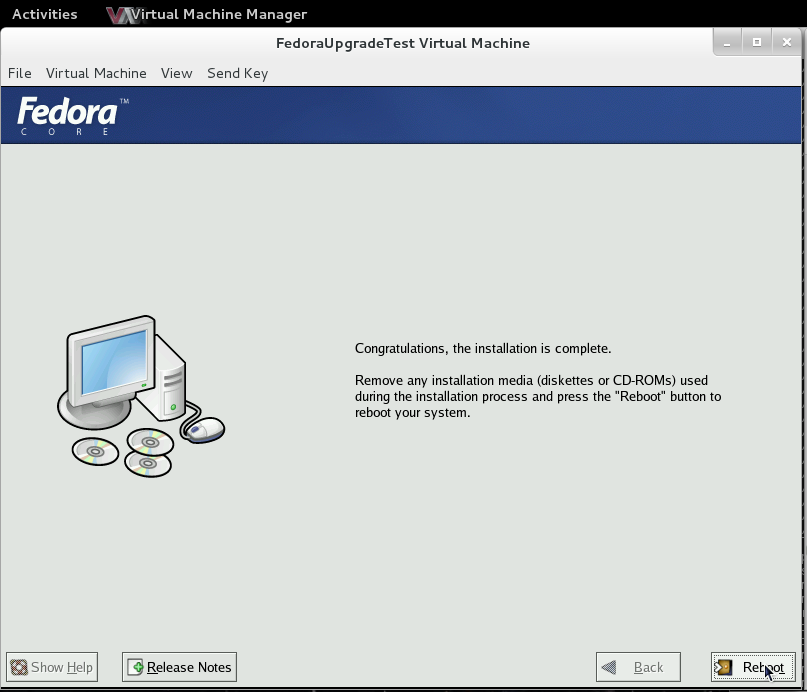Click the Reboot button's icon
This screenshot has height=692, width=807.
coord(723,667)
